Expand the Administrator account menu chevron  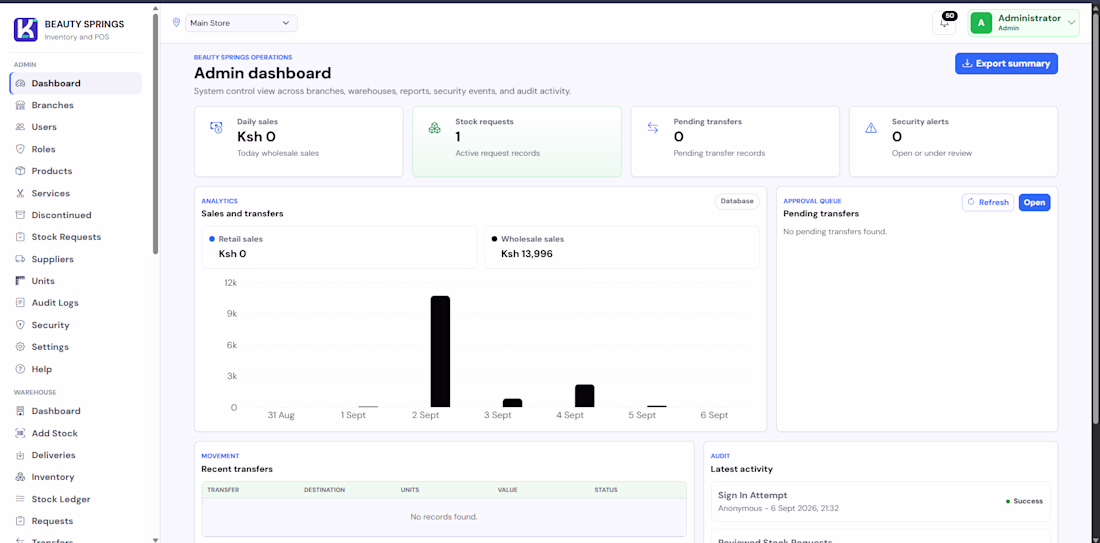[x=1071, y=23]
